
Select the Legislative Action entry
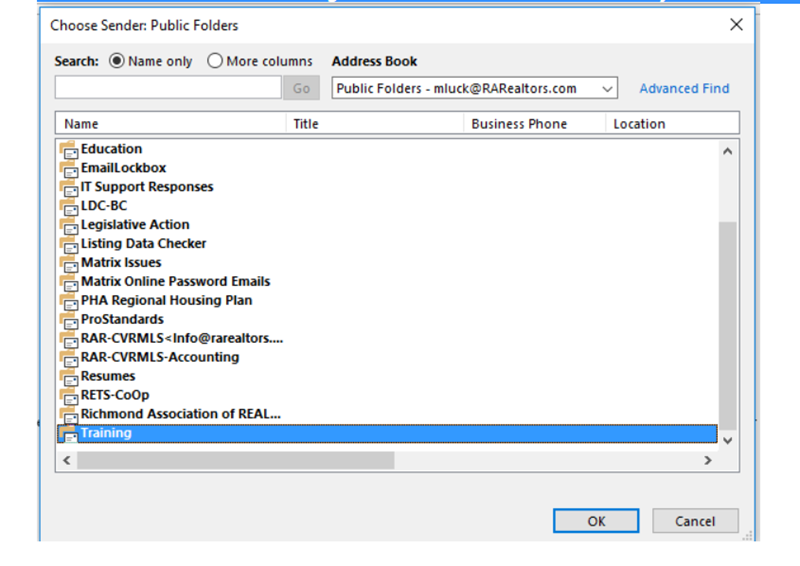(x=135, y=225)
